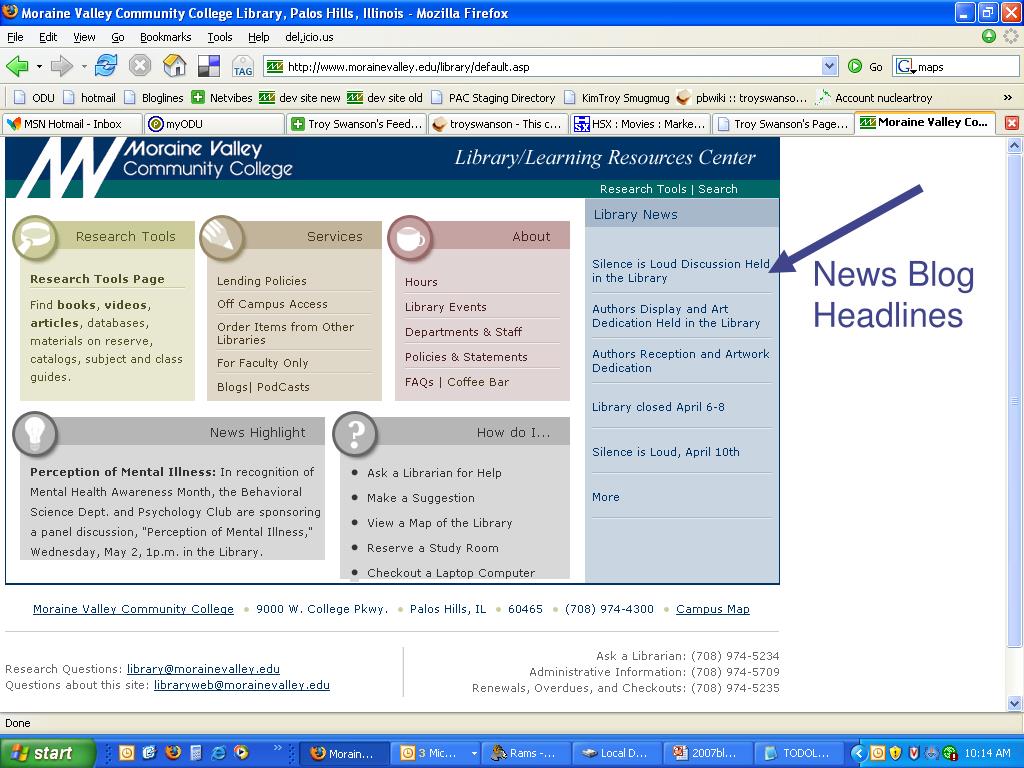
Task: Go to the Home page icon
Action: click(x=174, y=66)
